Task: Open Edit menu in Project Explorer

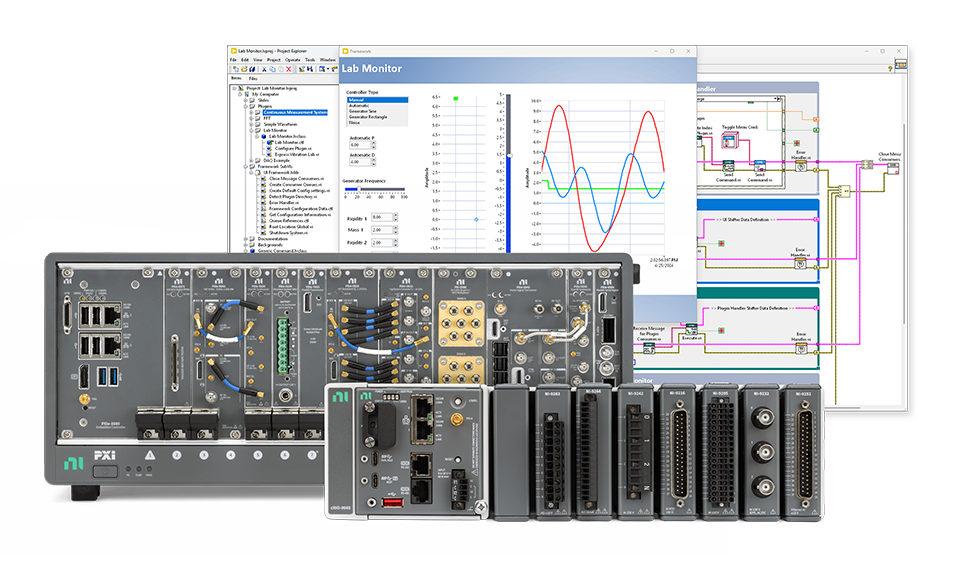Action: (x=245, y=60)
